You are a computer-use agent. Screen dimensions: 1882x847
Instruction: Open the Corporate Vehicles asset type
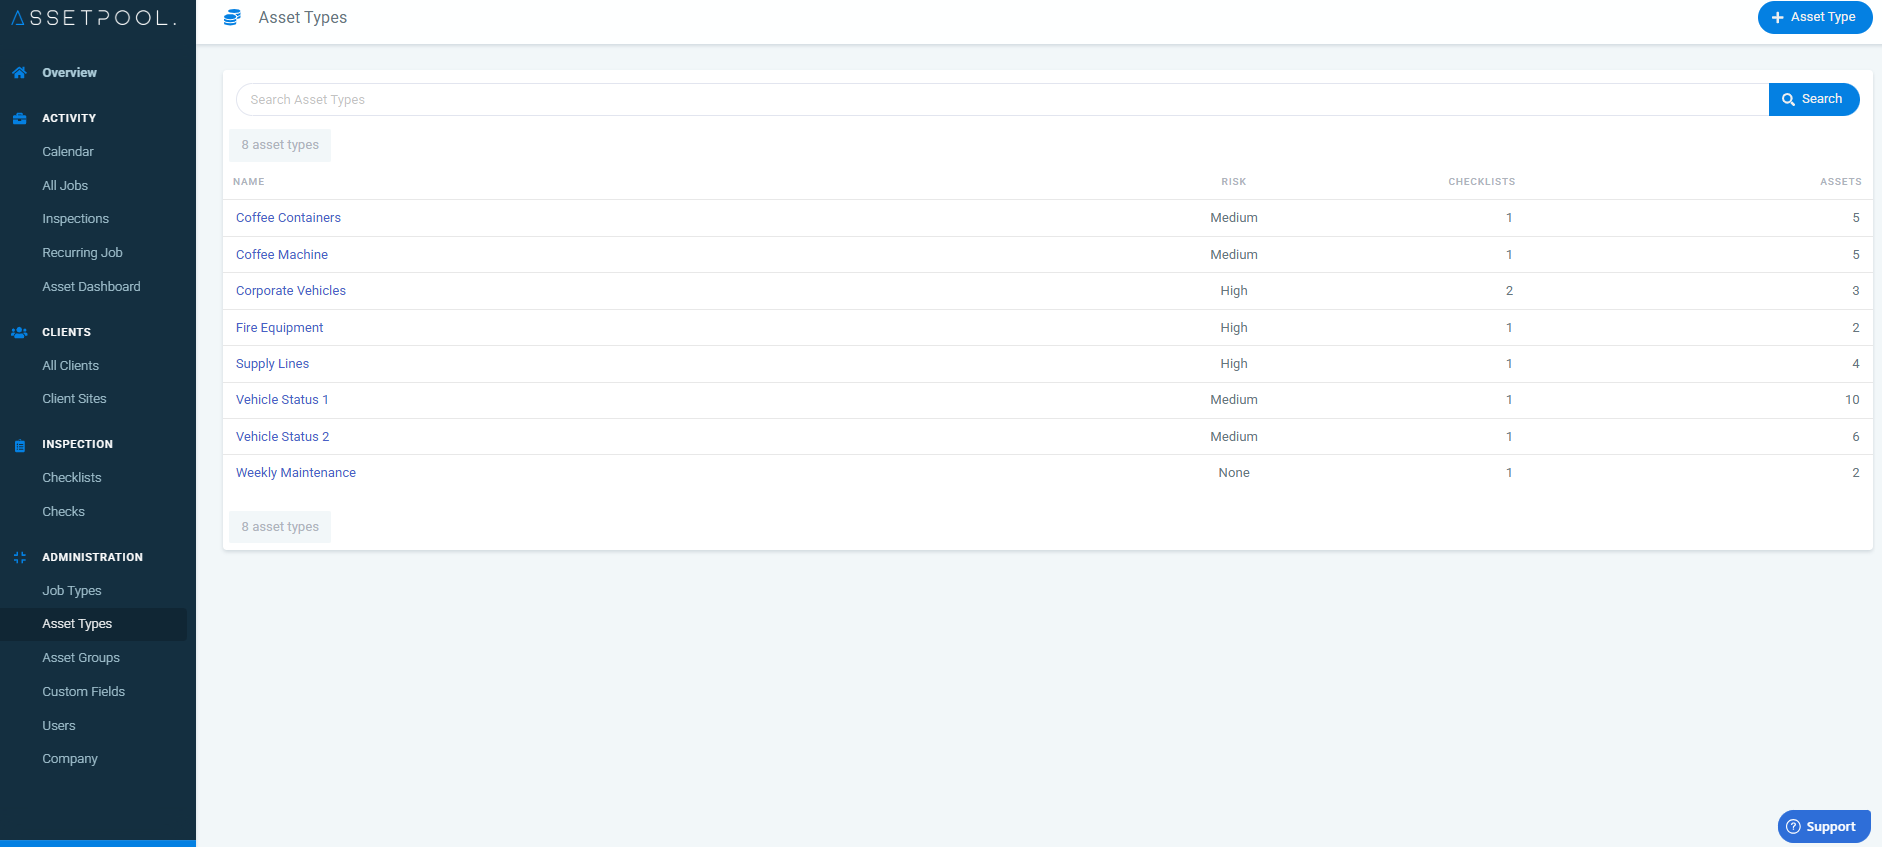click(291, 291)
